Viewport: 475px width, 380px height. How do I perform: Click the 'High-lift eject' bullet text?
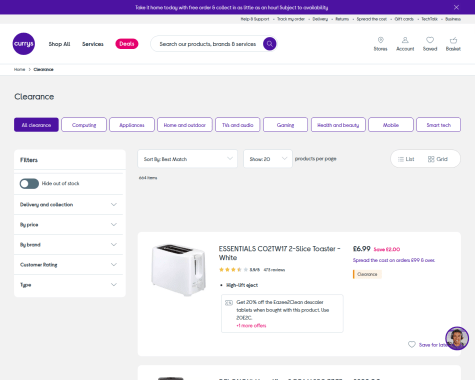coord(242,285)
